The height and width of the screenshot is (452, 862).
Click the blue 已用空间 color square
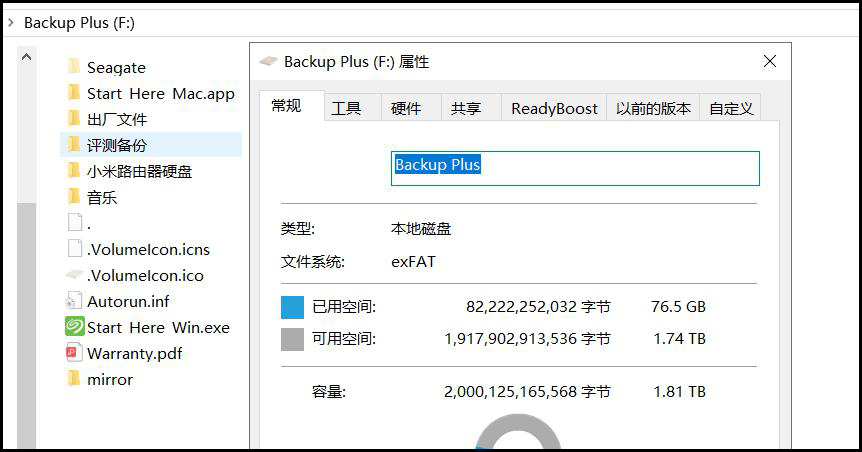[x=292, y=307]
